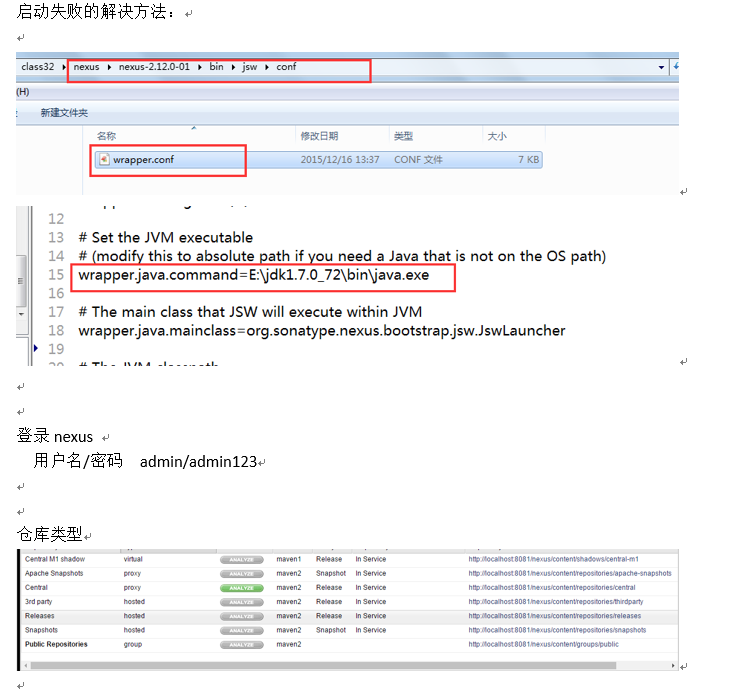Select the Central M1 shadow repository row
Viewport: 754px width, 689px height.
[x=350, y=559]
